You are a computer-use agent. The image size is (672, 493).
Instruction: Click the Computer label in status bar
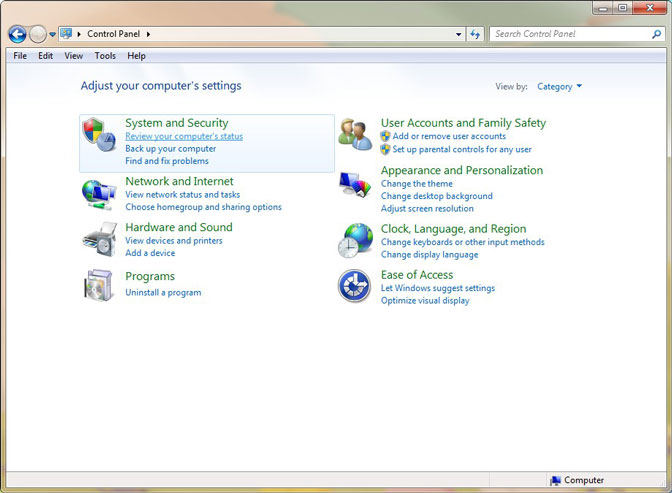584,480
